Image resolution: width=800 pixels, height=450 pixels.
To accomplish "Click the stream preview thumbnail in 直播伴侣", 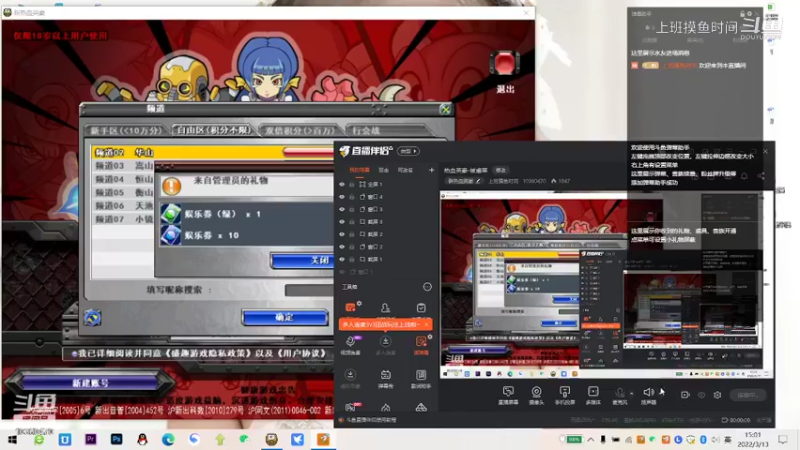I will tap(606, 284).
